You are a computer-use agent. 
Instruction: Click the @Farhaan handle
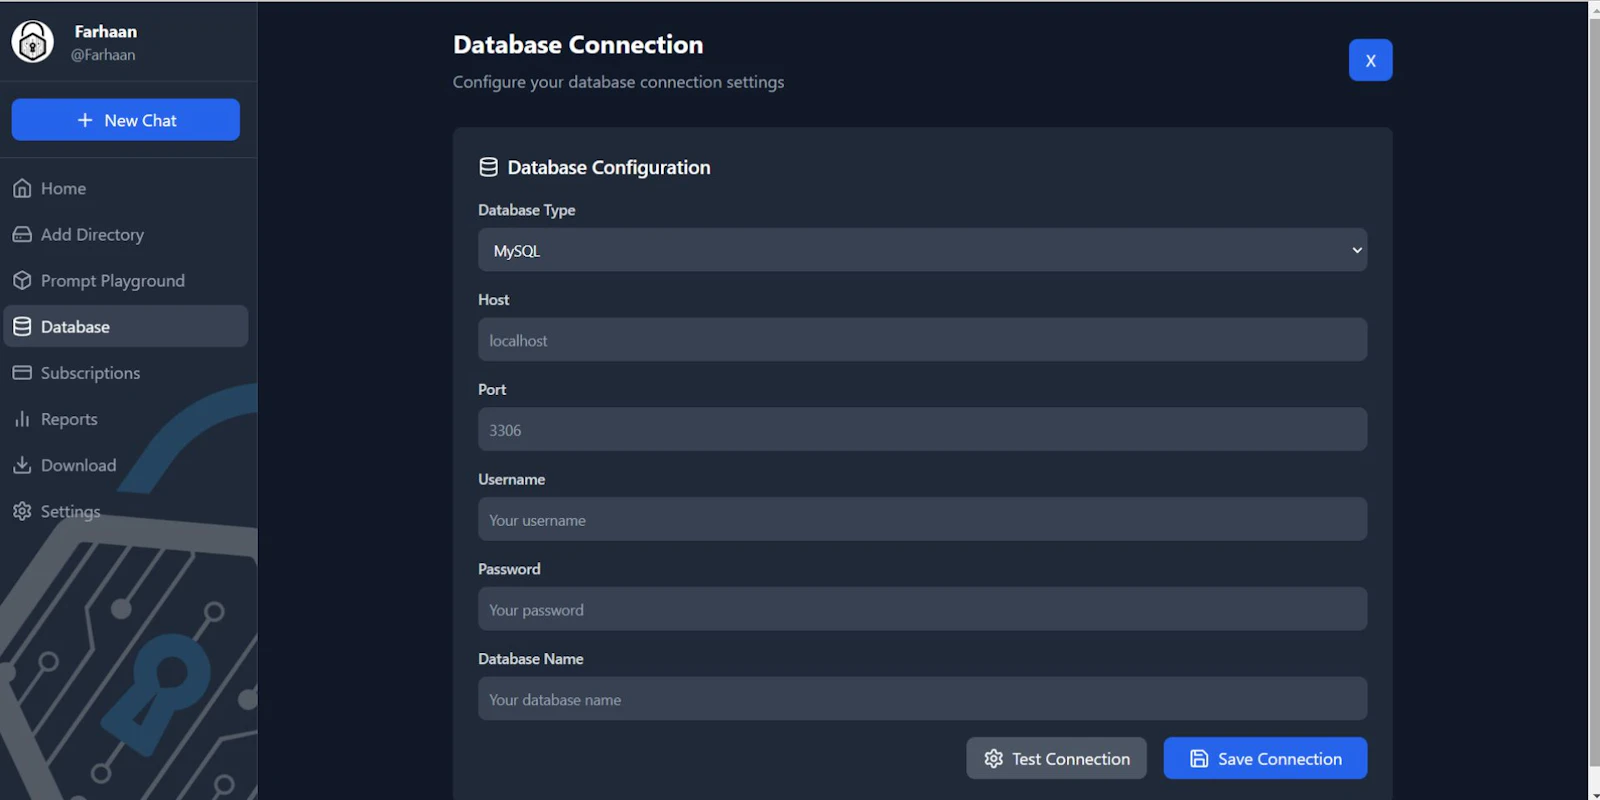103,55
